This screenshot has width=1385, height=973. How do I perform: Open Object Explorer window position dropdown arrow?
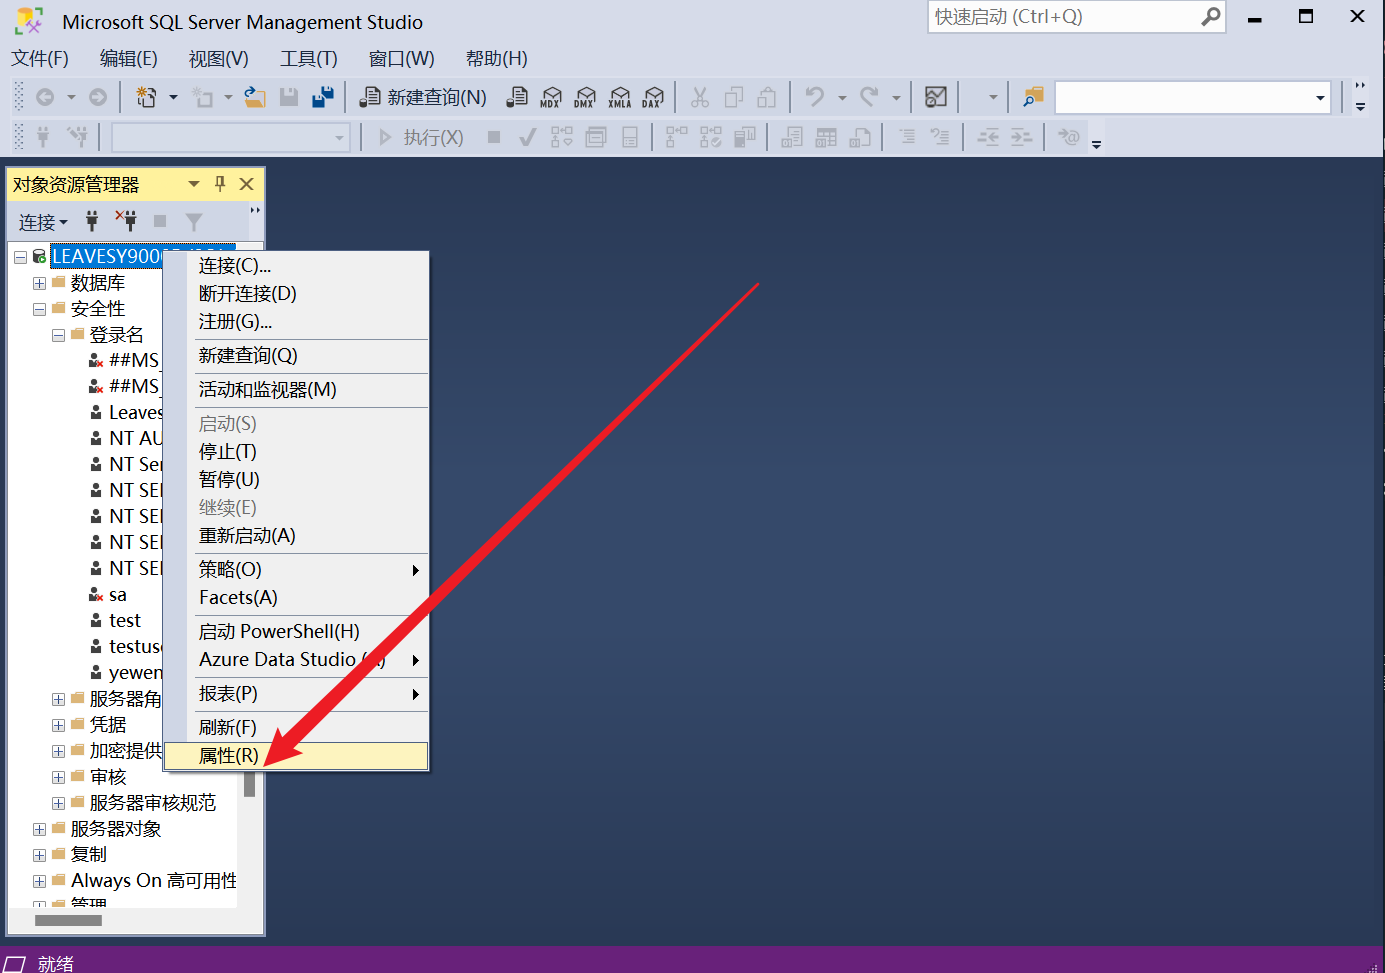194,184
